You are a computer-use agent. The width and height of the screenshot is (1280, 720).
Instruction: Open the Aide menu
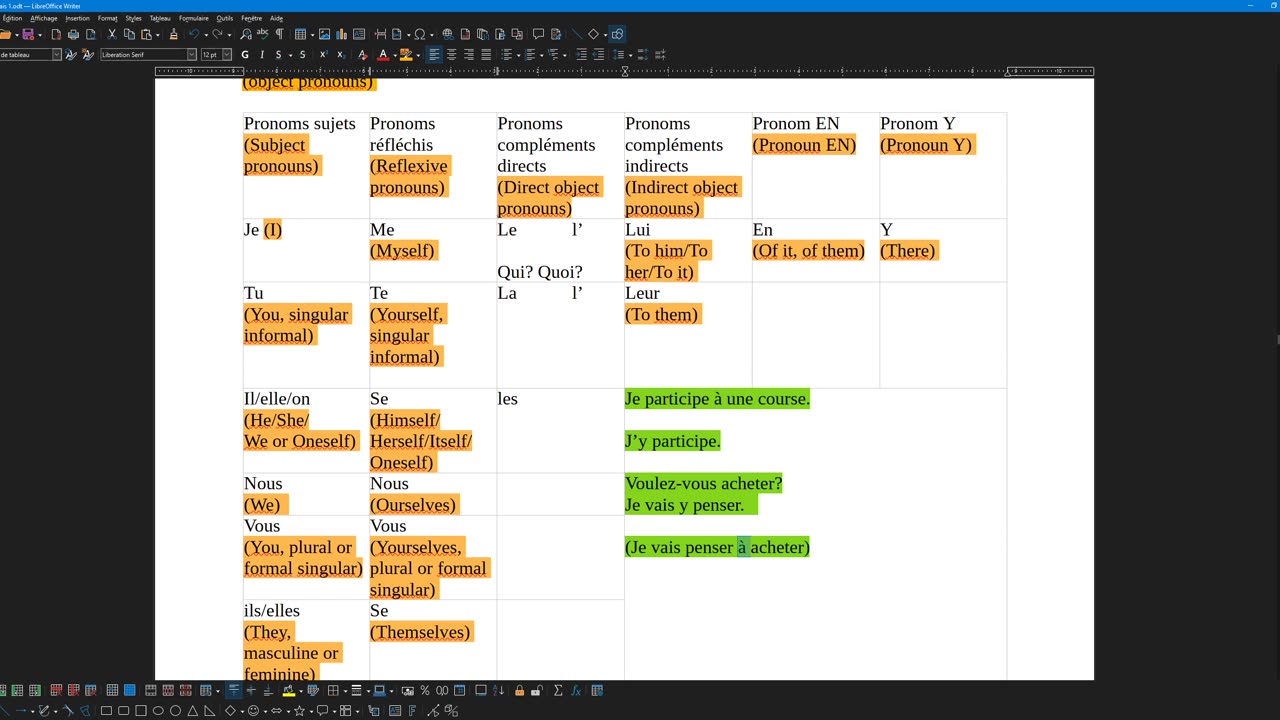pos(277,18)
